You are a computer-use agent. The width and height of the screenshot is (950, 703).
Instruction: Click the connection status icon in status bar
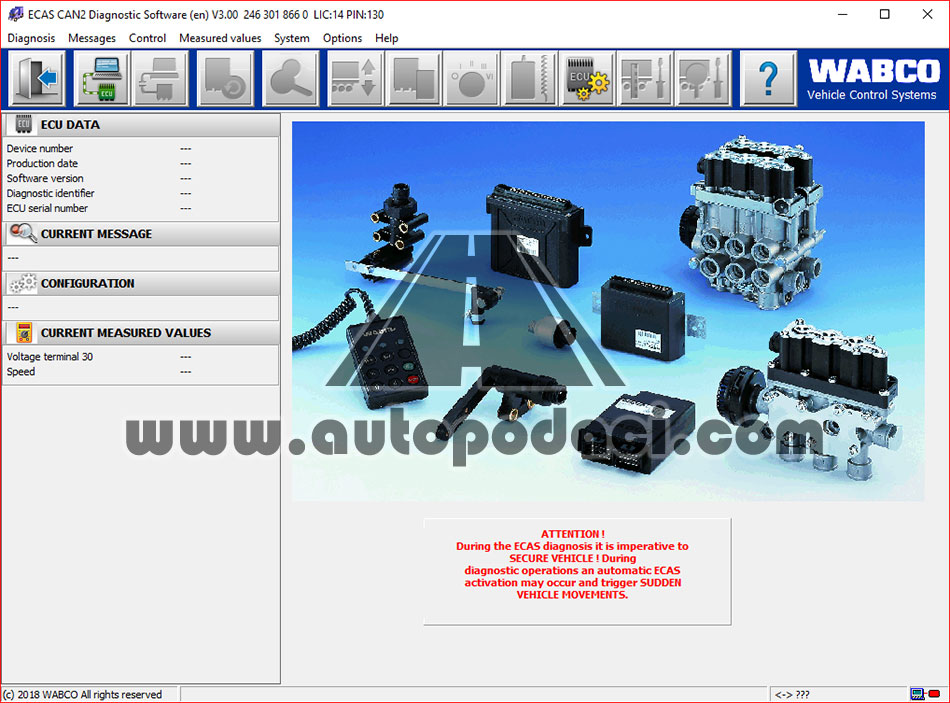[x=925, y=694]
